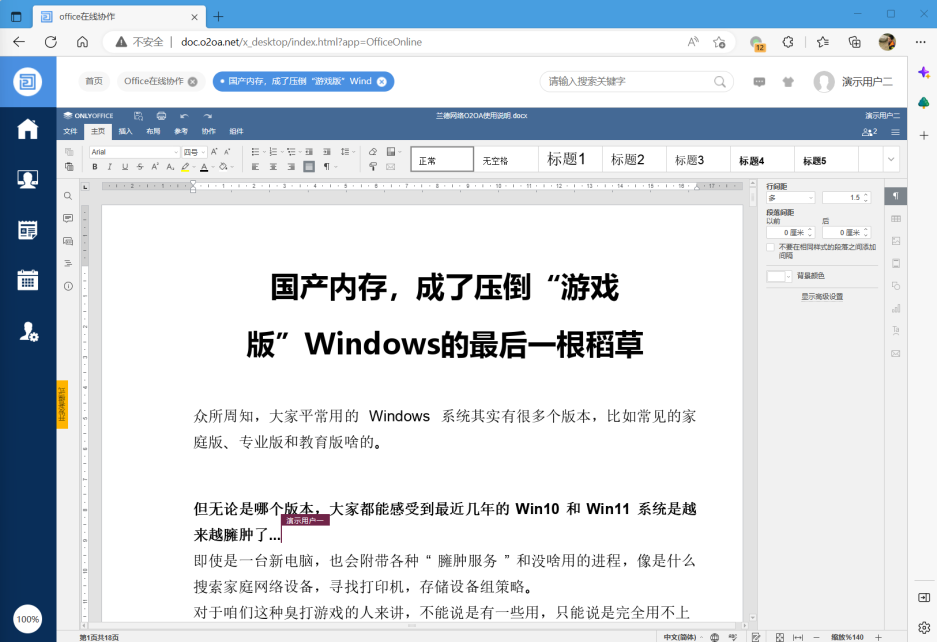
Task: Click the clear style eraser icon
Action: click(373, 152)
